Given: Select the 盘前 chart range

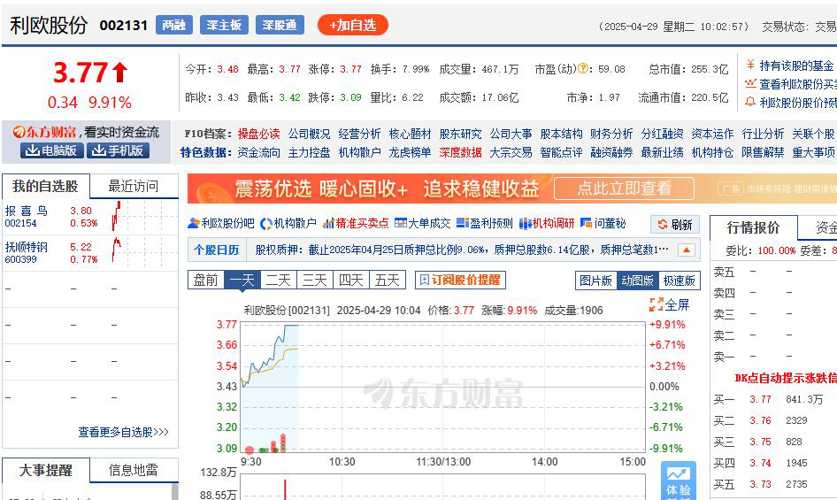Looking at the screenshot, I should tap(206, 280).
